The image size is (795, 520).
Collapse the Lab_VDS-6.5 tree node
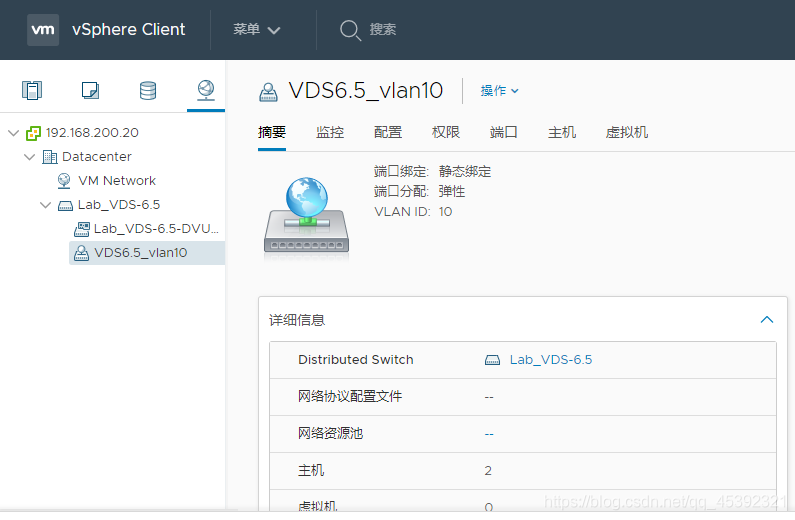pyautogui.click(x=46, y=205)
